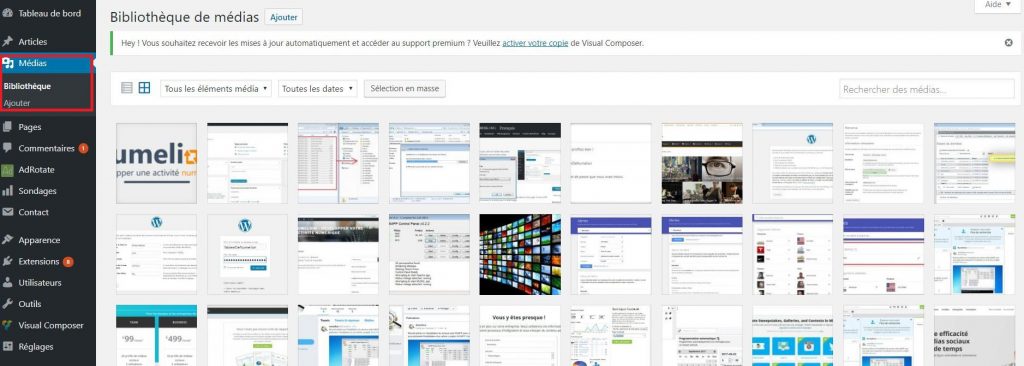Open the efficacité médias sociaux thumbnail
Image resolution: width=1024 pixels, height=366 pixels.
pos(974,335)
